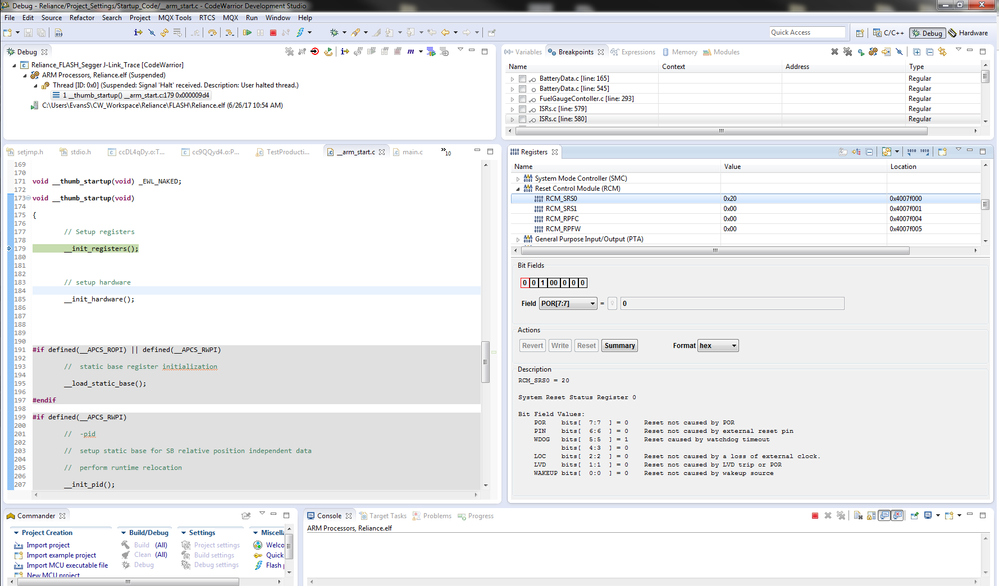The height and width of the screenshot is (586, 999).
Task: Expand General Purpose Input/Output (PTA) group
Action: click(x=517, y=239)
